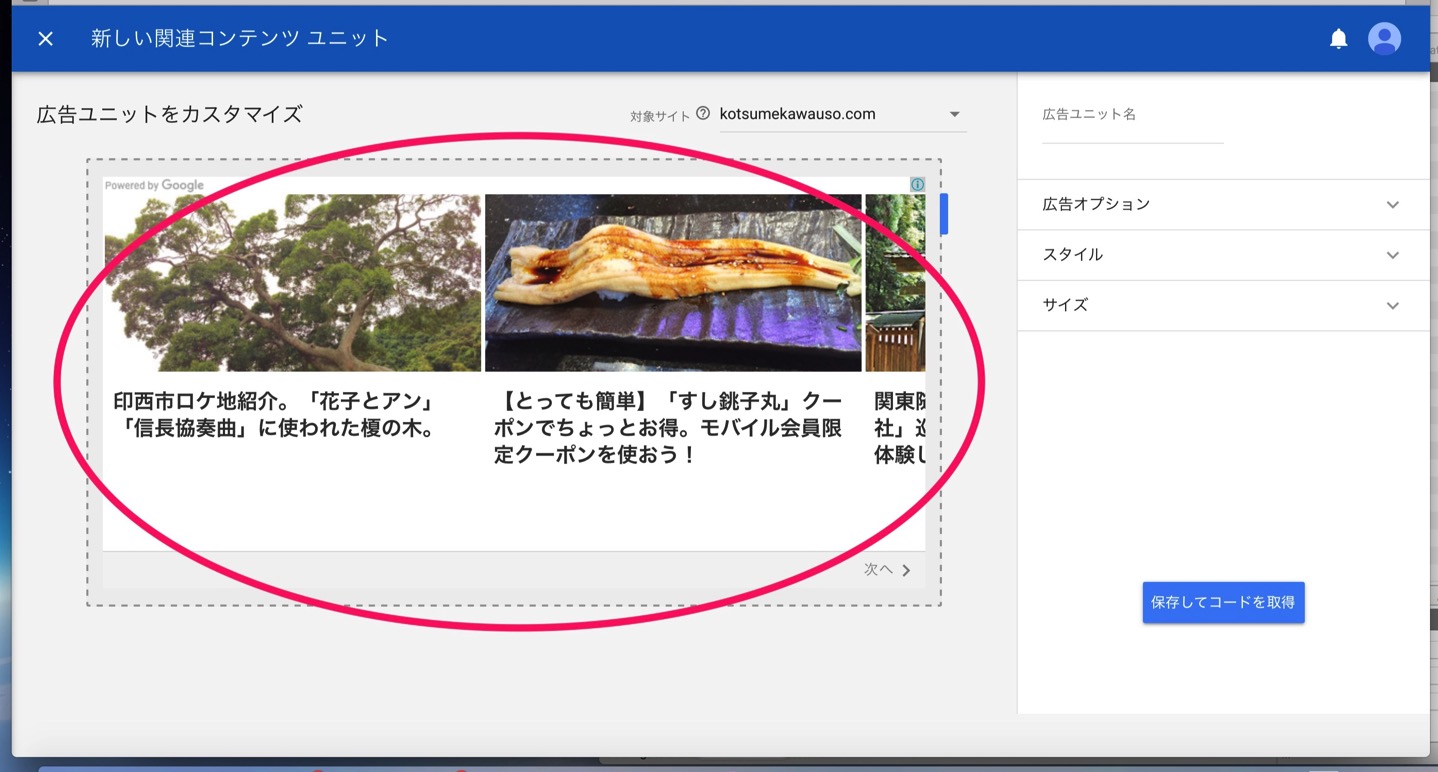The width and height of the screenshot is (1438, 772).
Task: Open the user account avatar
Action: point(1384,39)
